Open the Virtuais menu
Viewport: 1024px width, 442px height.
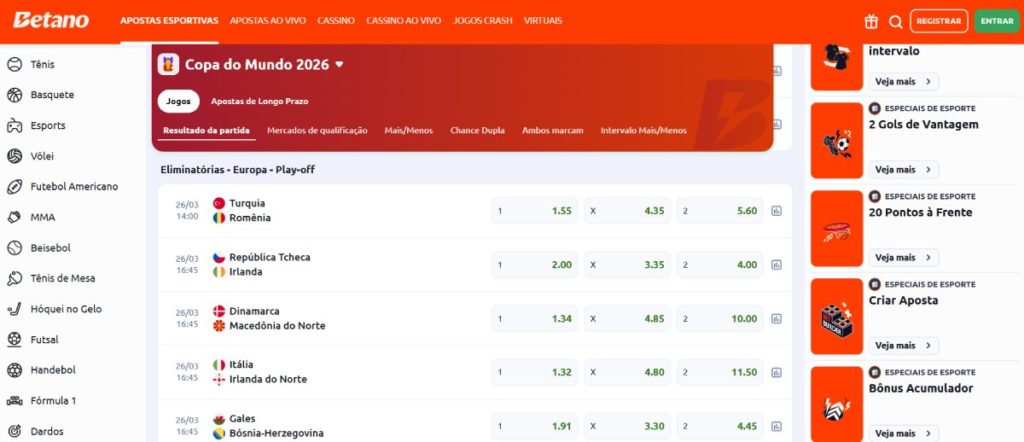tap(543, 21)
